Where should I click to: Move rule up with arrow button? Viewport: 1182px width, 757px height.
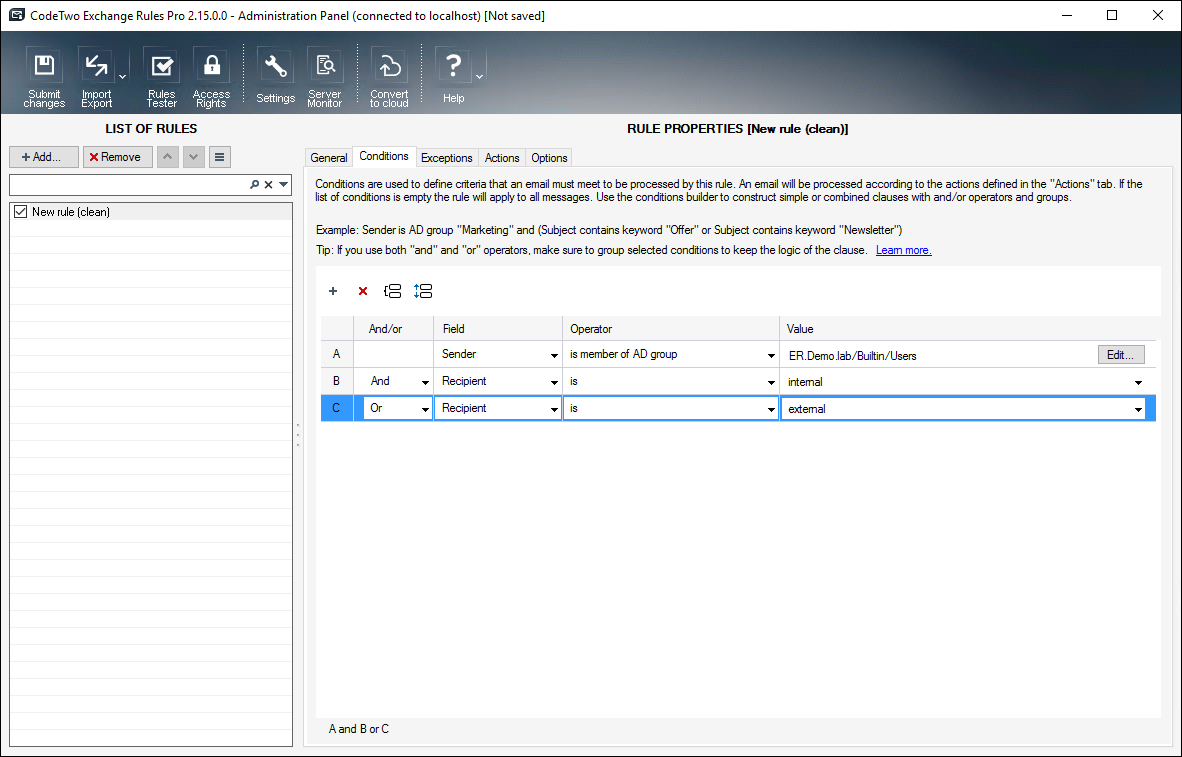167,157
